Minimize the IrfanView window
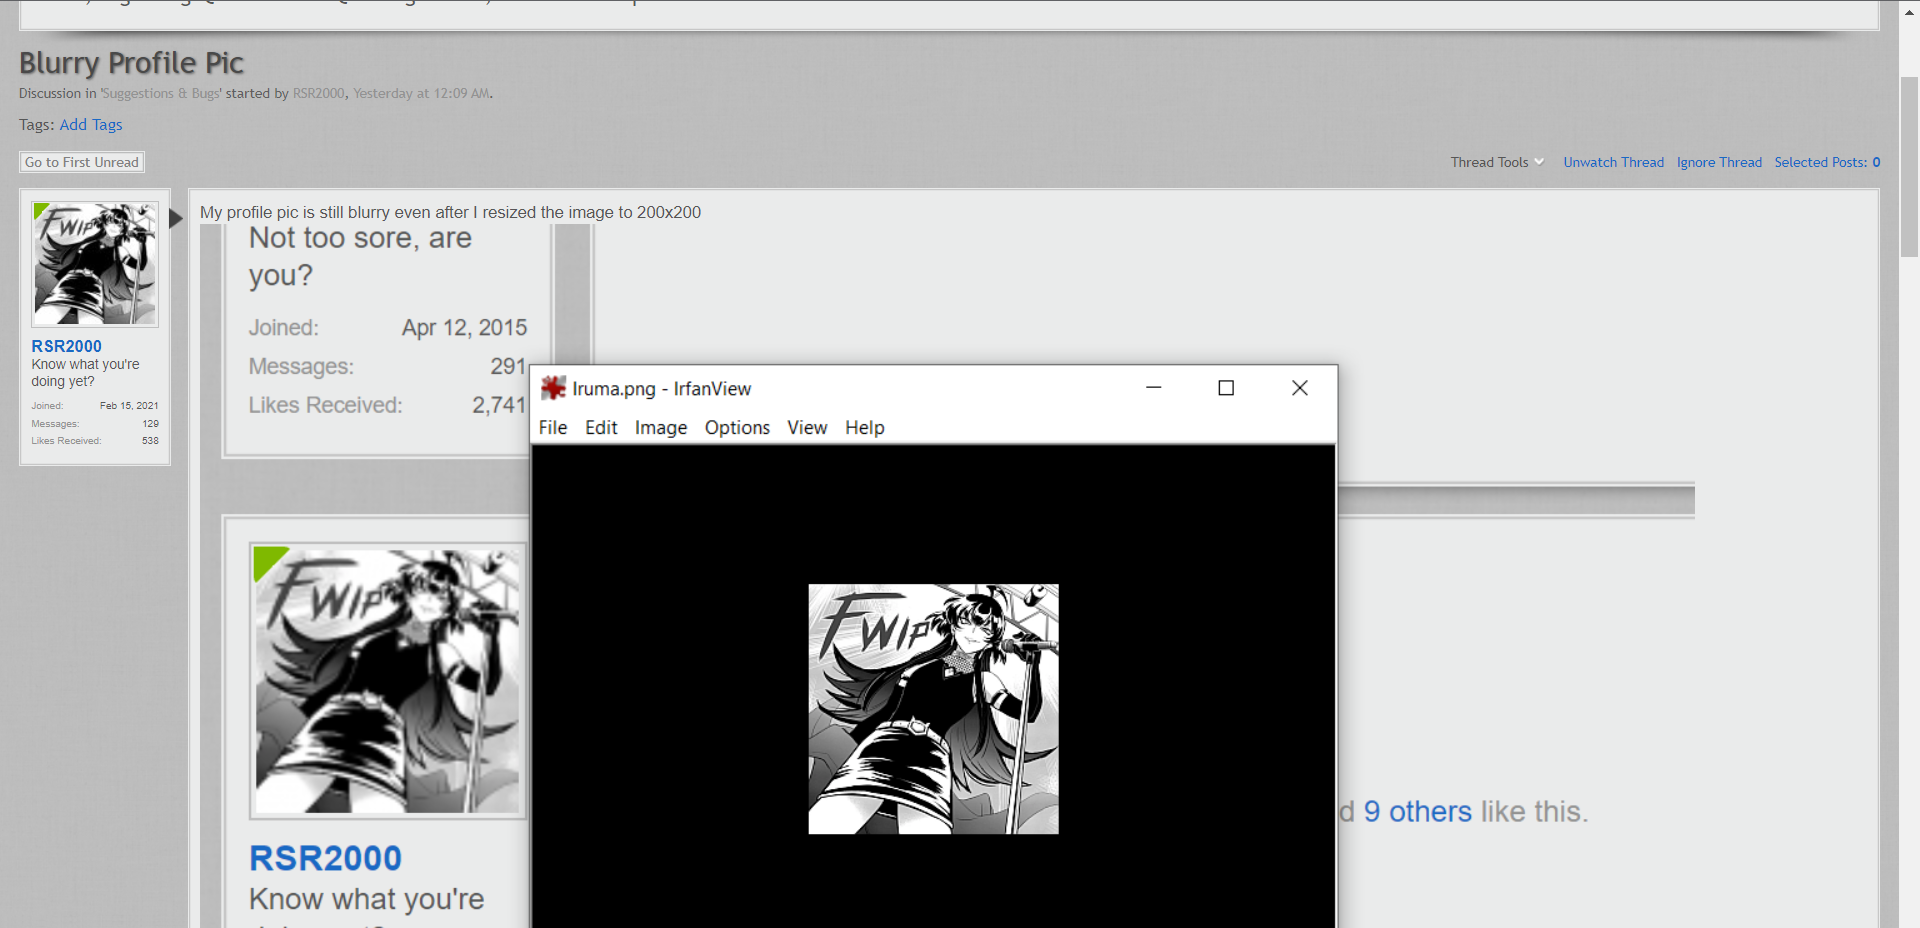1920x928 pixels. 1154,388
